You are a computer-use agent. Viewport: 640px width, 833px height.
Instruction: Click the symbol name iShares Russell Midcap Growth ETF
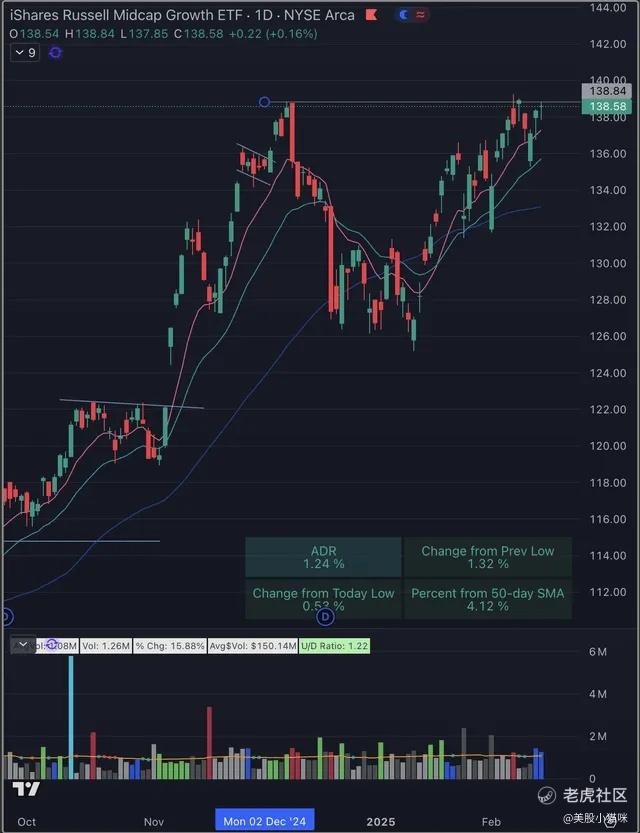126,15
